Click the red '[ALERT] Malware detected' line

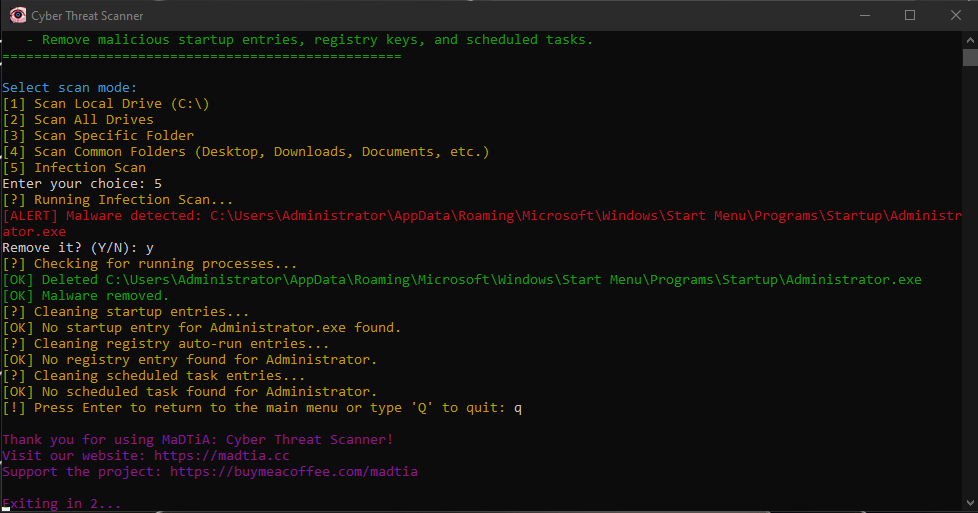click(x=482, y=223)
